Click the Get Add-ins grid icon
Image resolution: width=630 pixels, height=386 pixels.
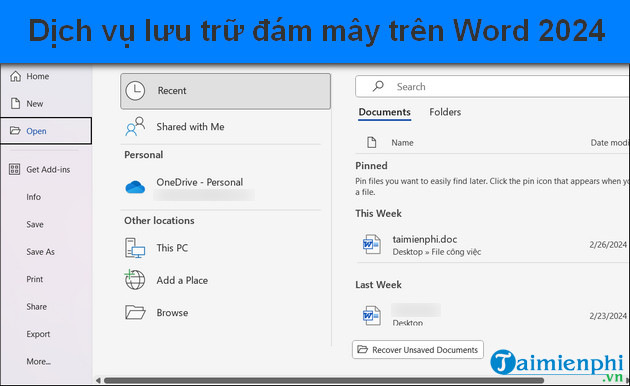click(x=14, y=169)
